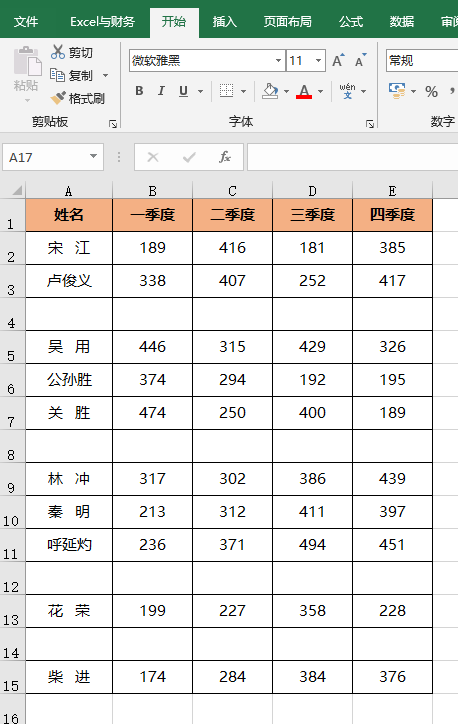Switch to the 开始 tab
The width and height of the screenshot is (458, 724).
point(174,22)
